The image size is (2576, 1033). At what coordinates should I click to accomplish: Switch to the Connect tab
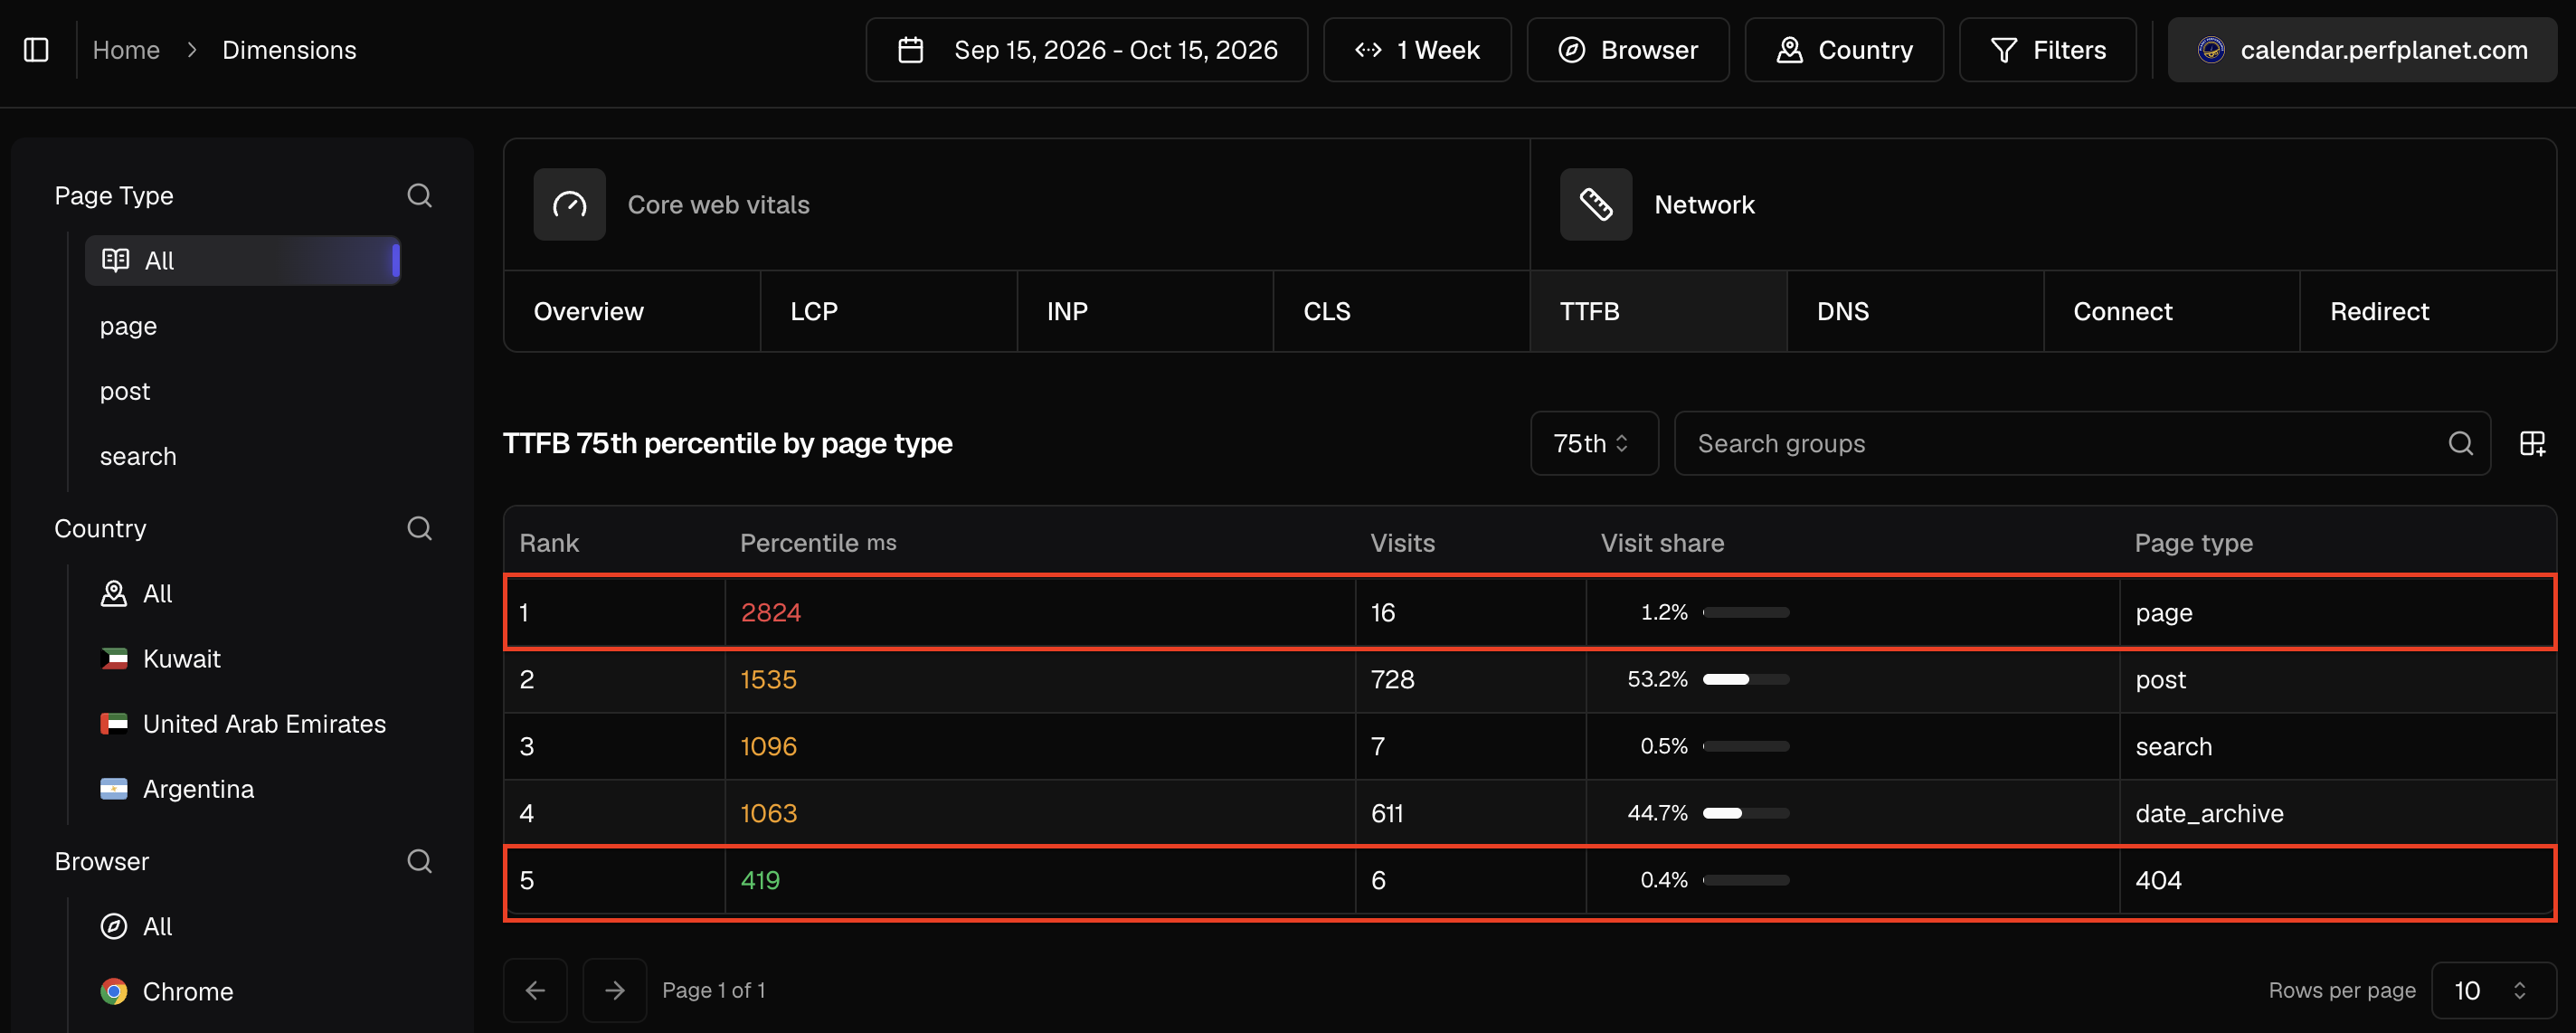[x=2171, y=311]
